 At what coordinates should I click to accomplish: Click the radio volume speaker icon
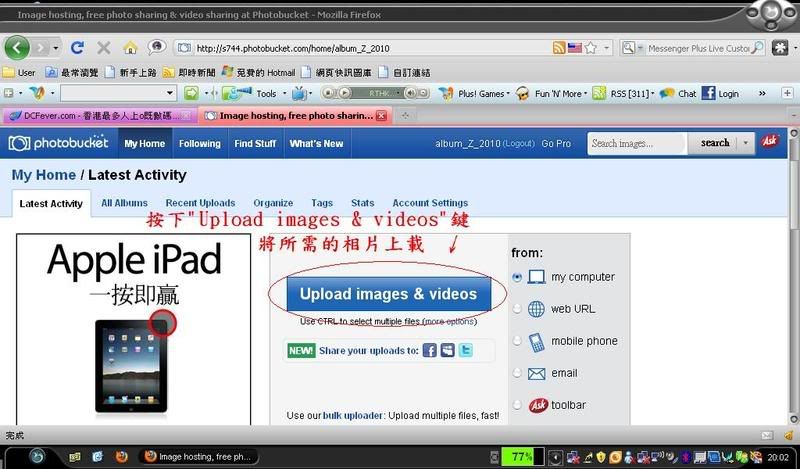410,93
